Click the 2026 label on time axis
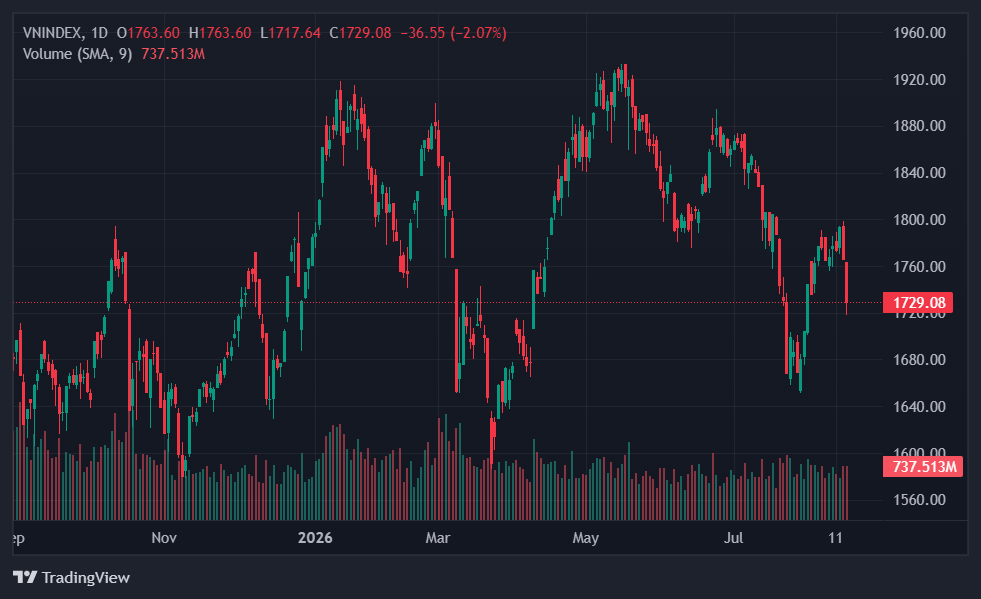This screenshot has width=981, height=599. (x=315, y=538)
